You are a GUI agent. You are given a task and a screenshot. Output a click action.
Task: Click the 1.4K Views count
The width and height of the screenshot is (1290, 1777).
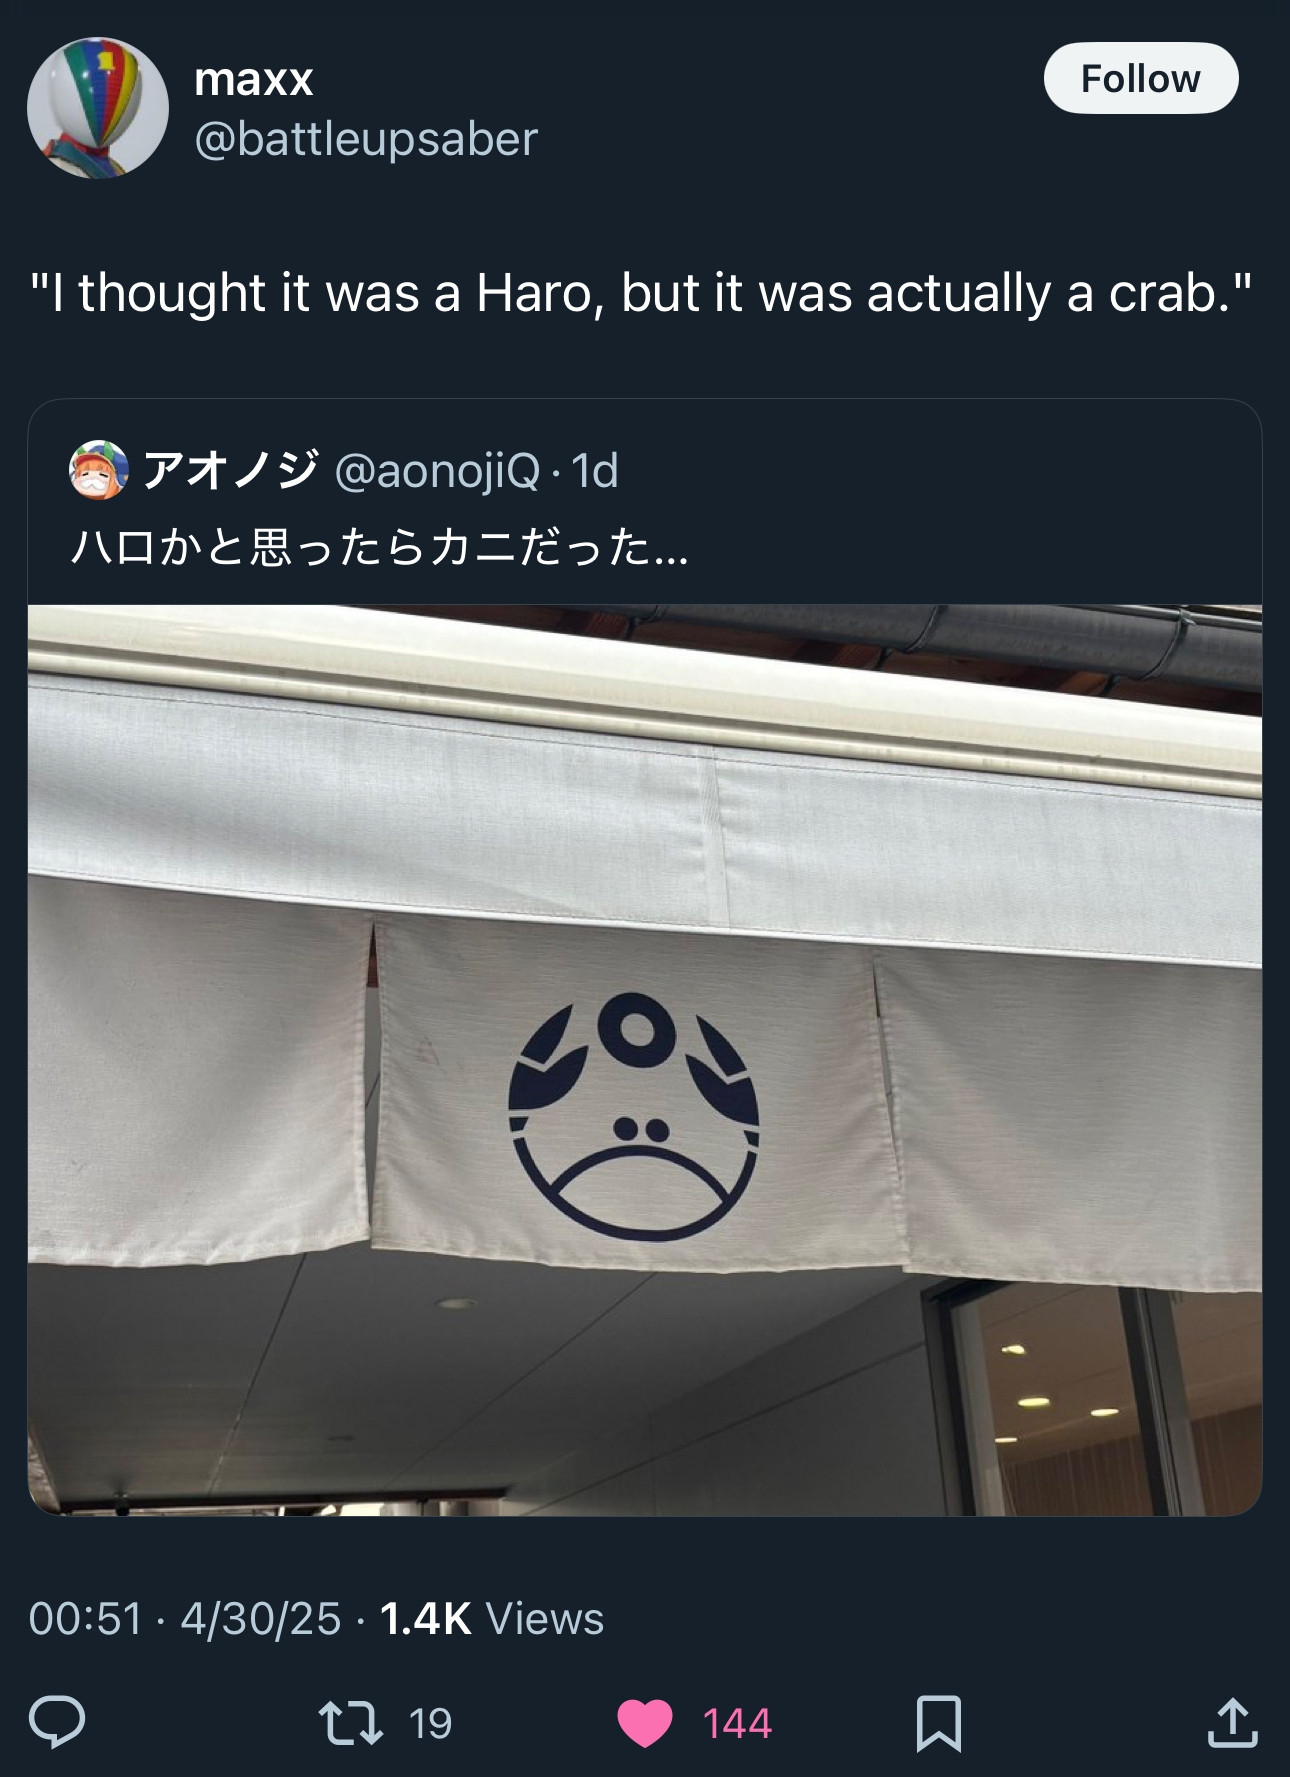492,1618
